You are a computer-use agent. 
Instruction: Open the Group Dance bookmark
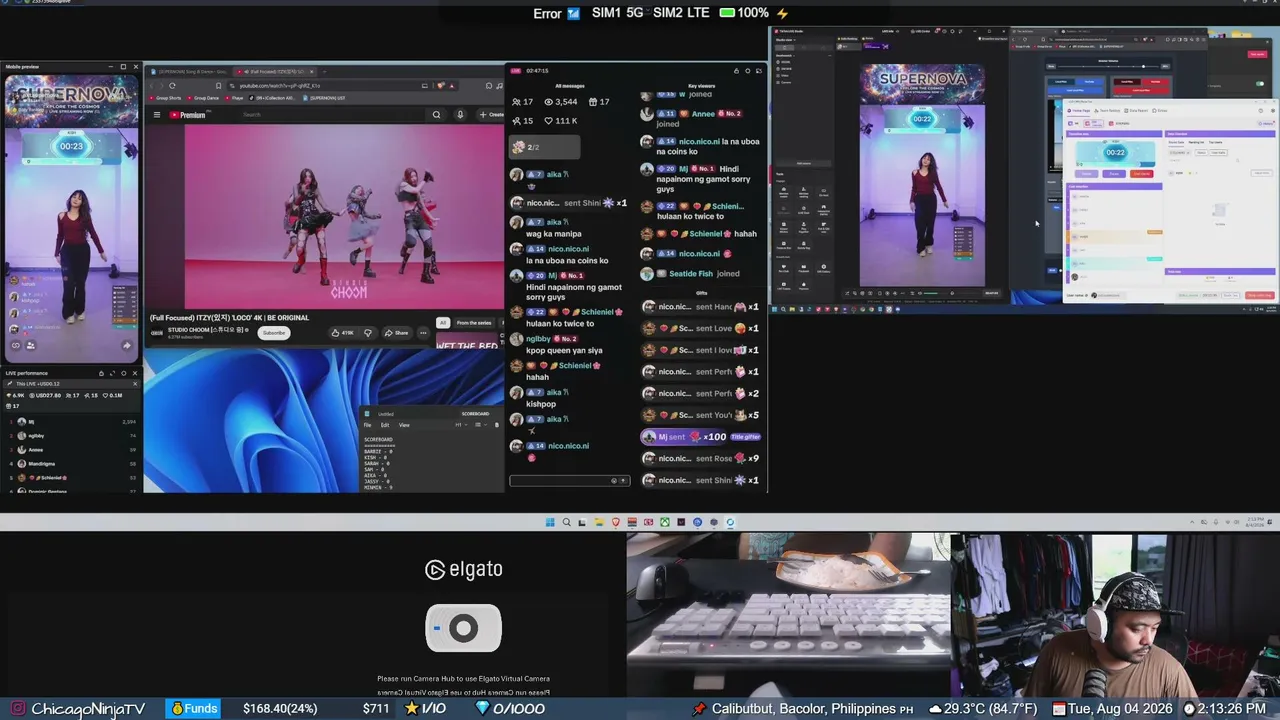[x=204, y=98]
